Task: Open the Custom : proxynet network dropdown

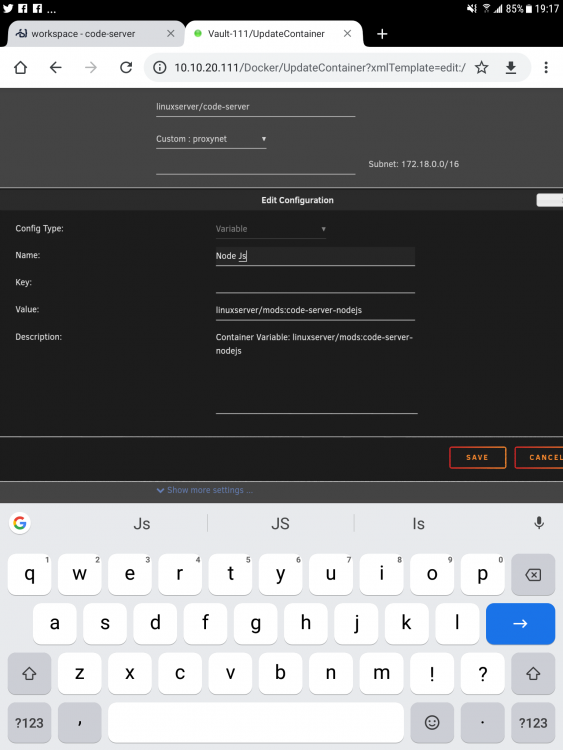Action: [x=211, y=139]
